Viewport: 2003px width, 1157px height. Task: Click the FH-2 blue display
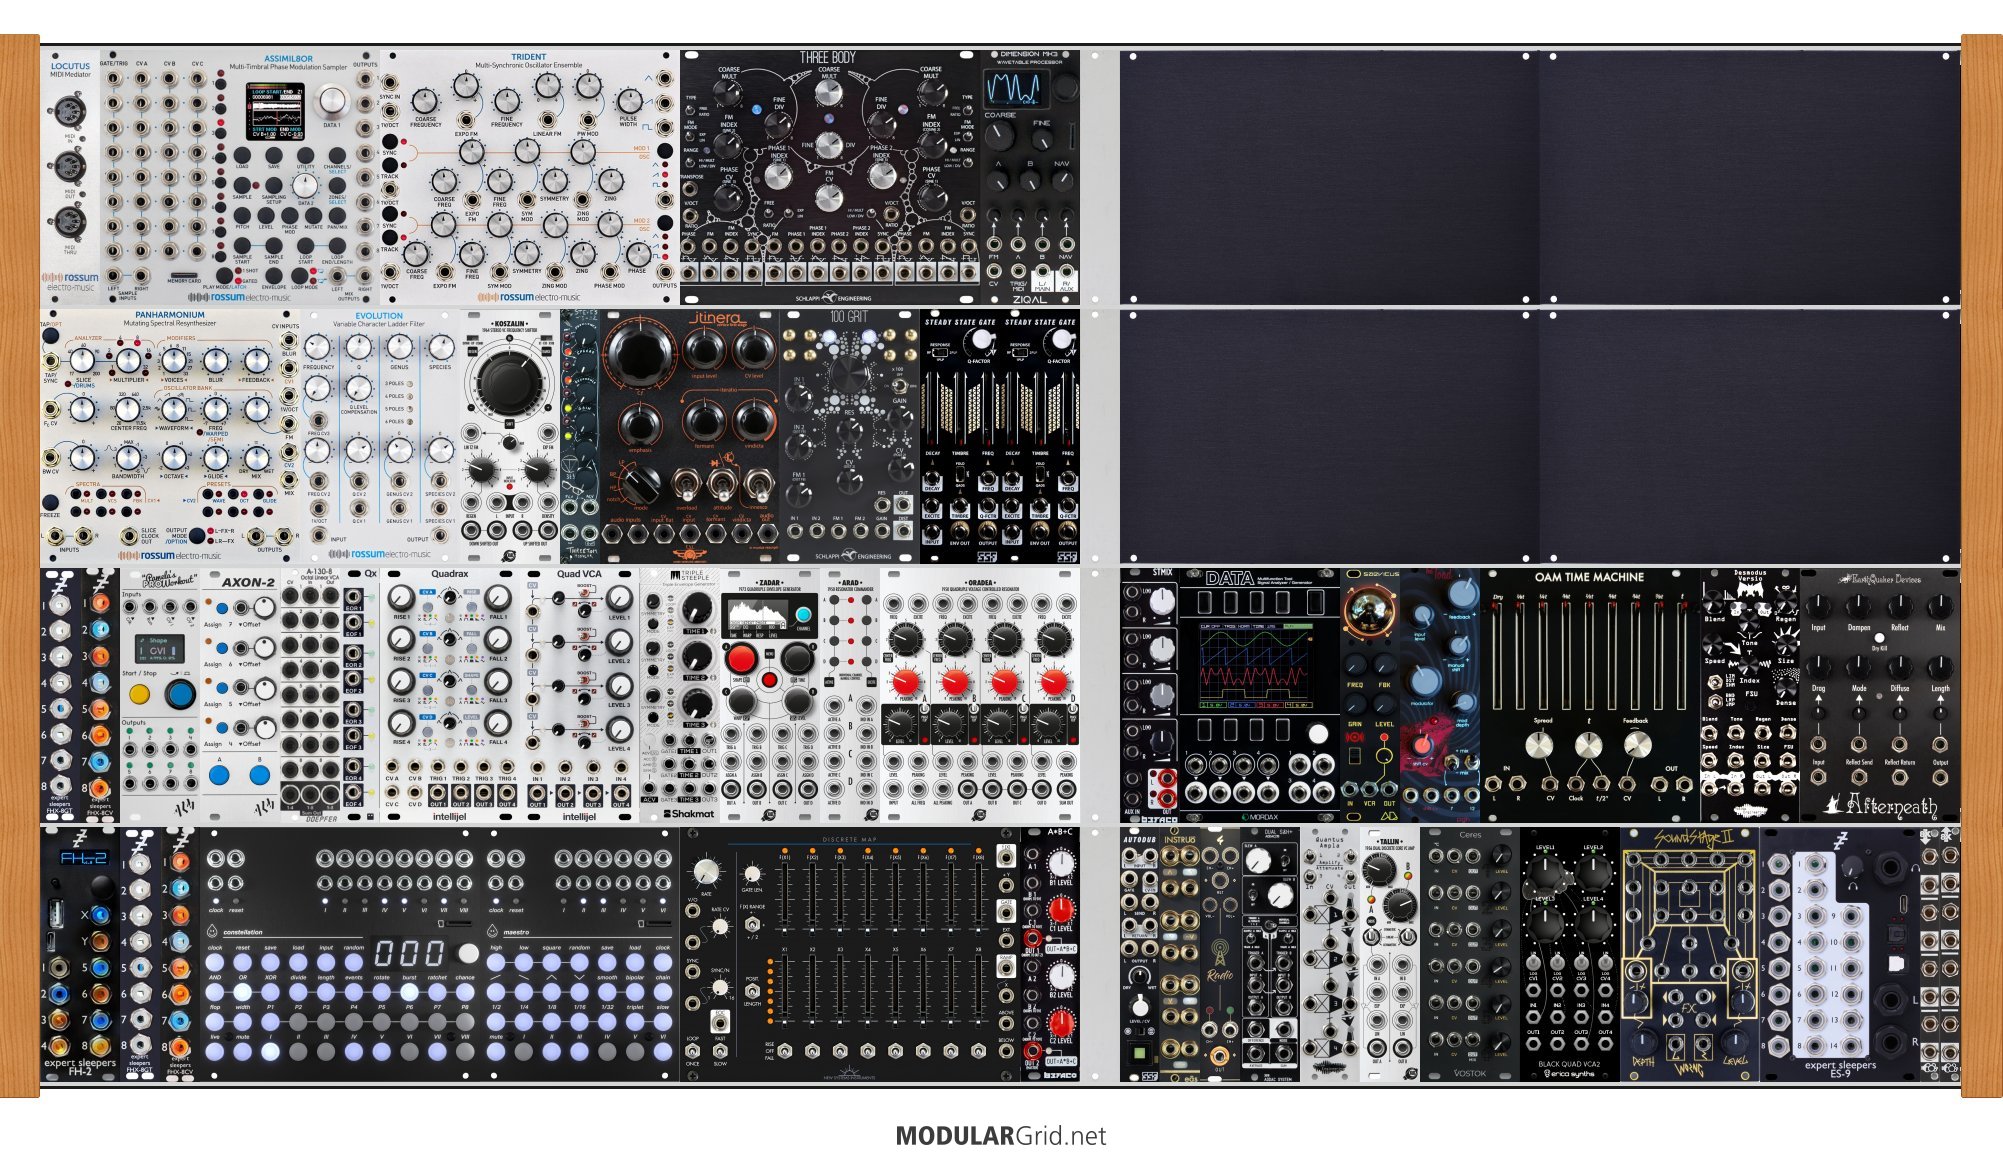(x=83, y=858)
